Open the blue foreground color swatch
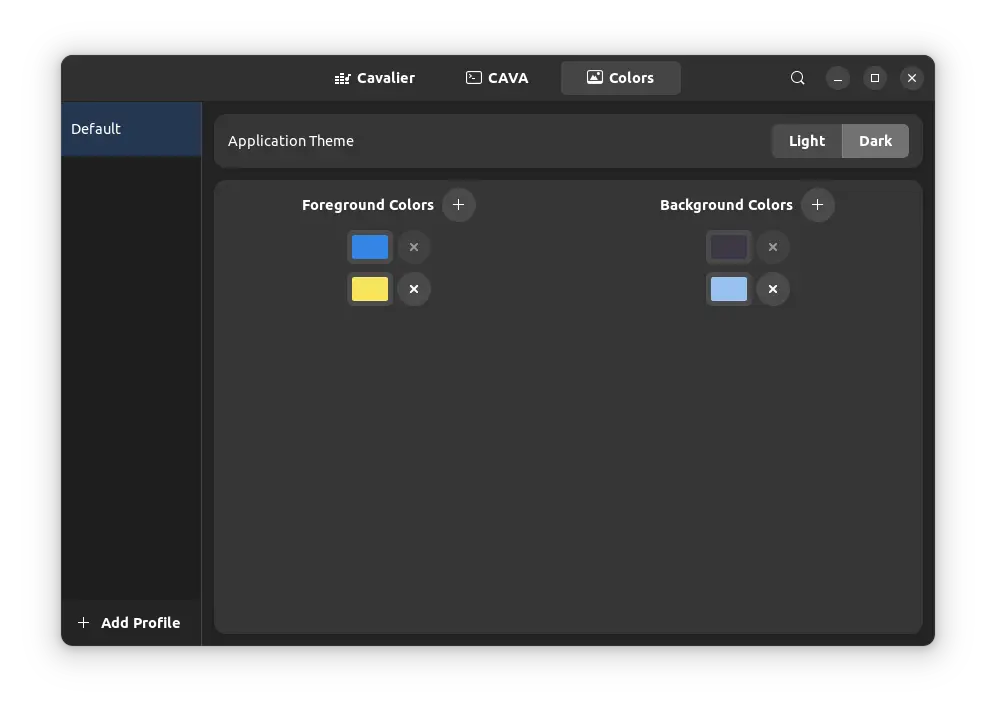 coord(370,247)
